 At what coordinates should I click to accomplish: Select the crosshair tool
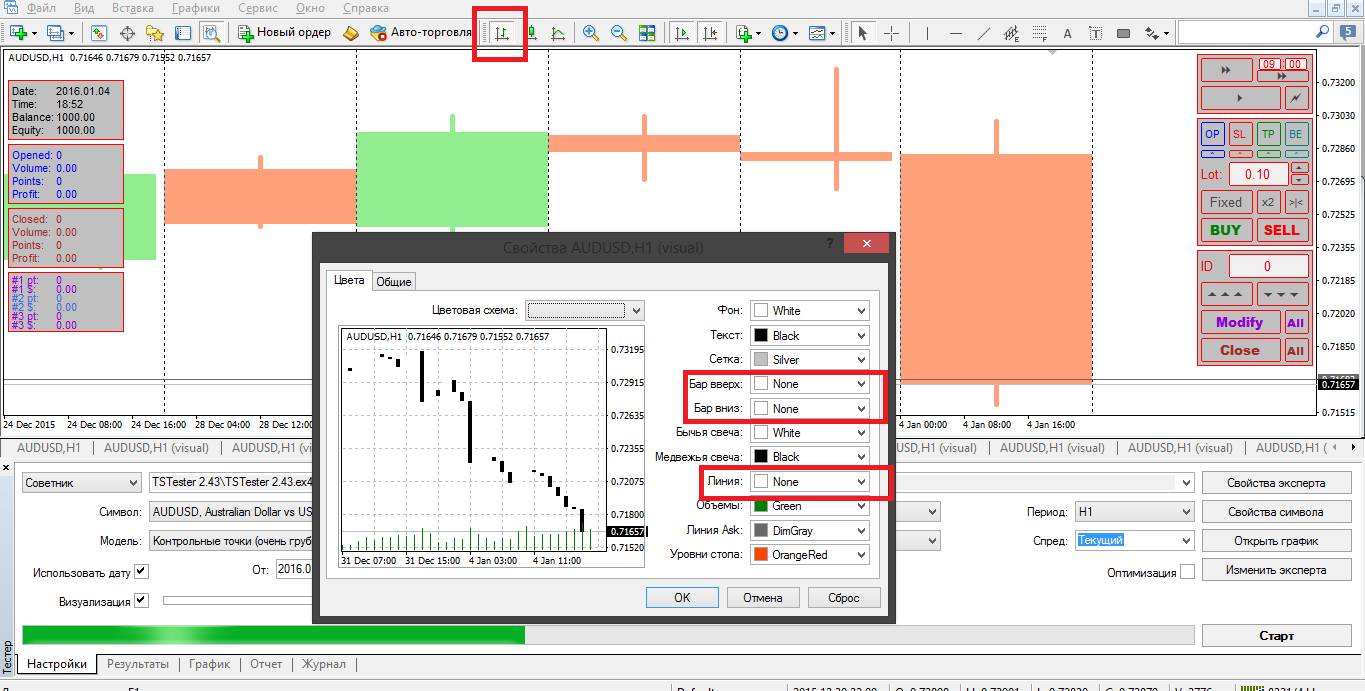click(891, 33)
